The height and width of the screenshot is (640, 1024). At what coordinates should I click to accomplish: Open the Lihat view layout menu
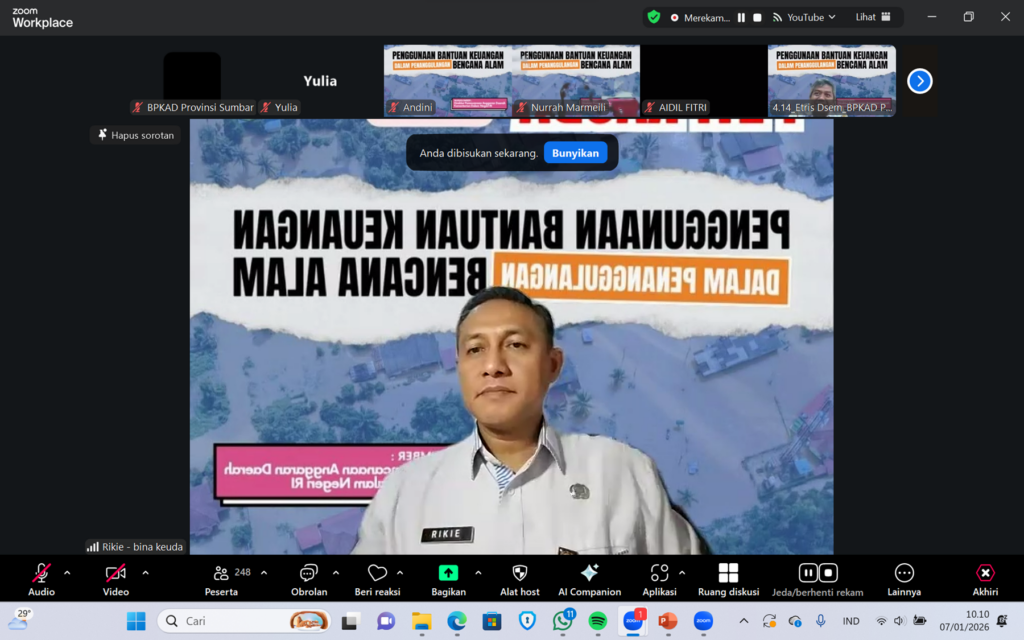pyautogui.click(x=873, y=17)
